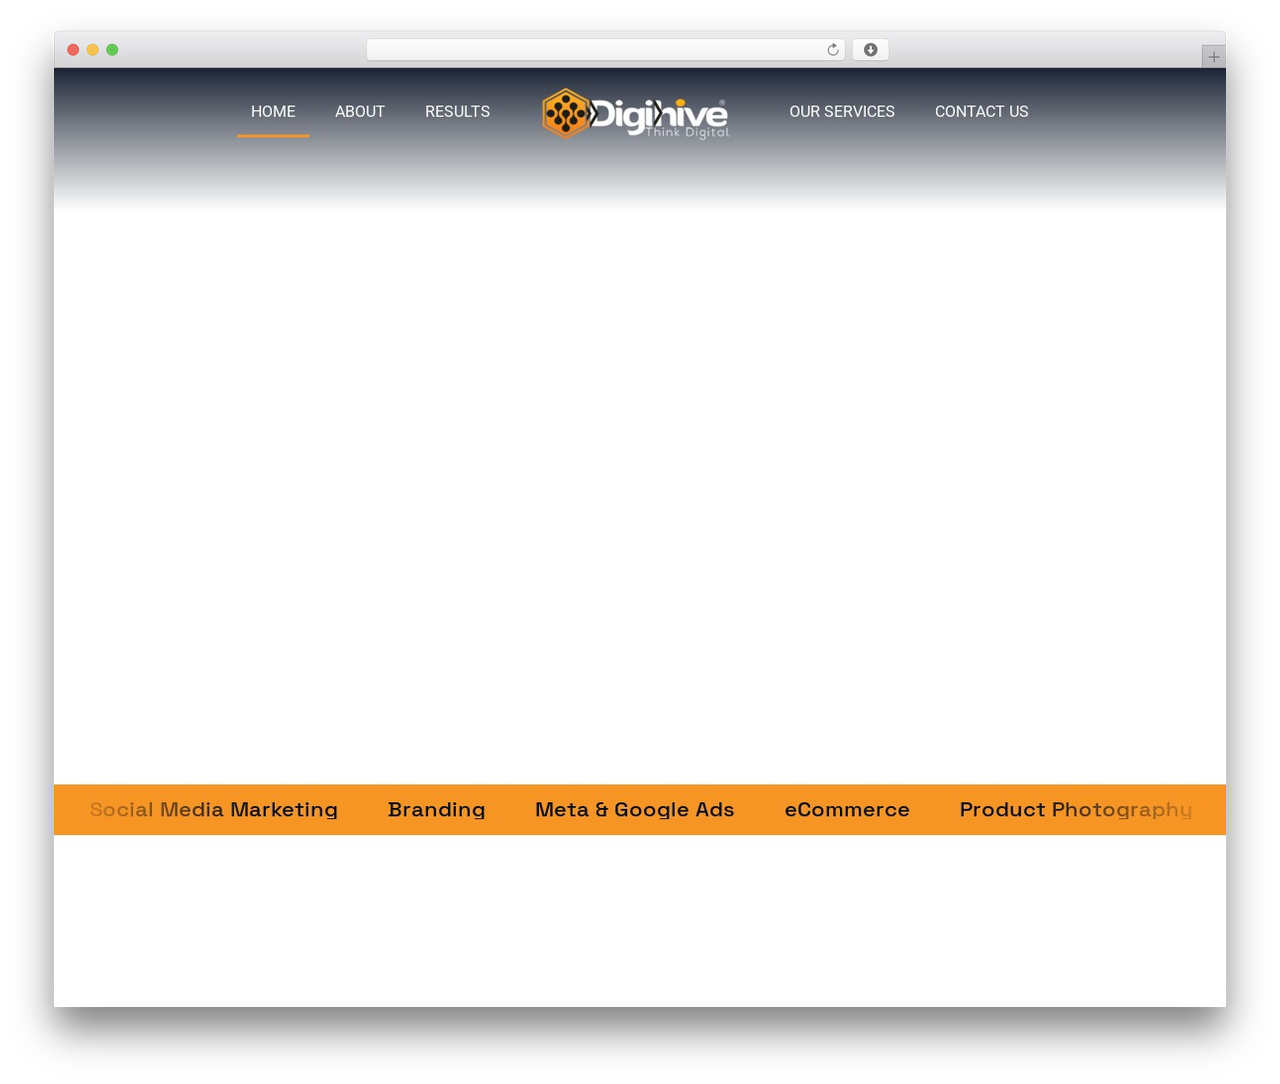This screenshot has width=1280, height=1084.
Task: Open the OUR SERVICES menu
Action: (x=842, y=112)
